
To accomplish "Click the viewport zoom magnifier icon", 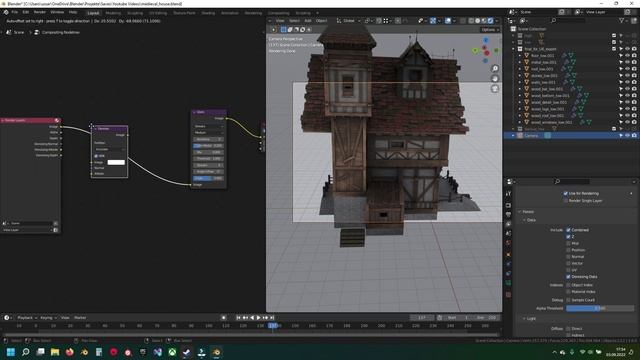I will (x=495, y=69).
